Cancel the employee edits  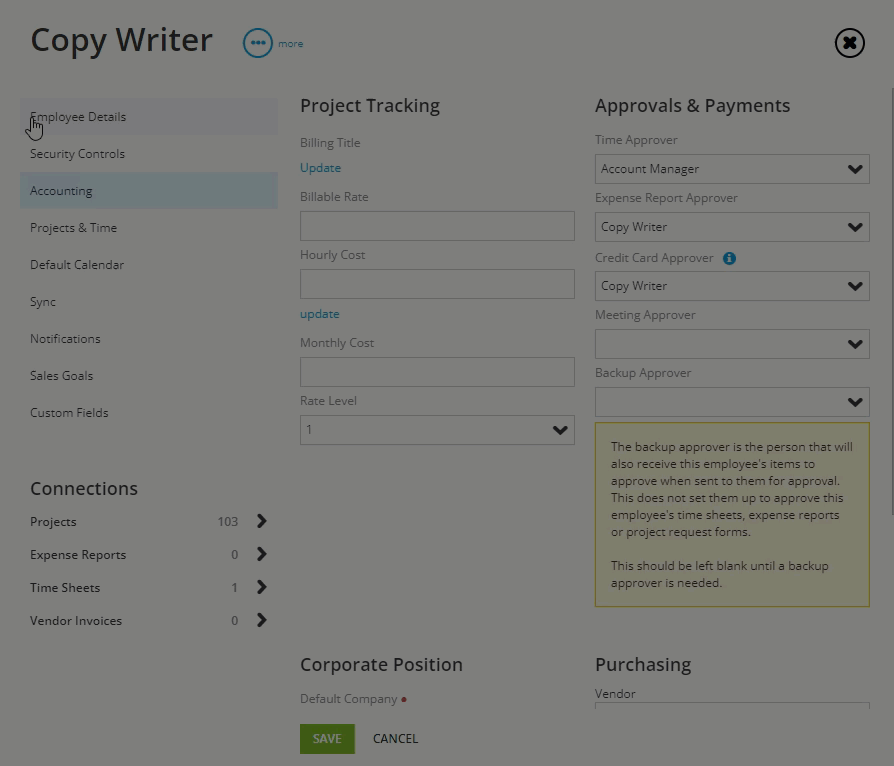(x=396, y=739)
